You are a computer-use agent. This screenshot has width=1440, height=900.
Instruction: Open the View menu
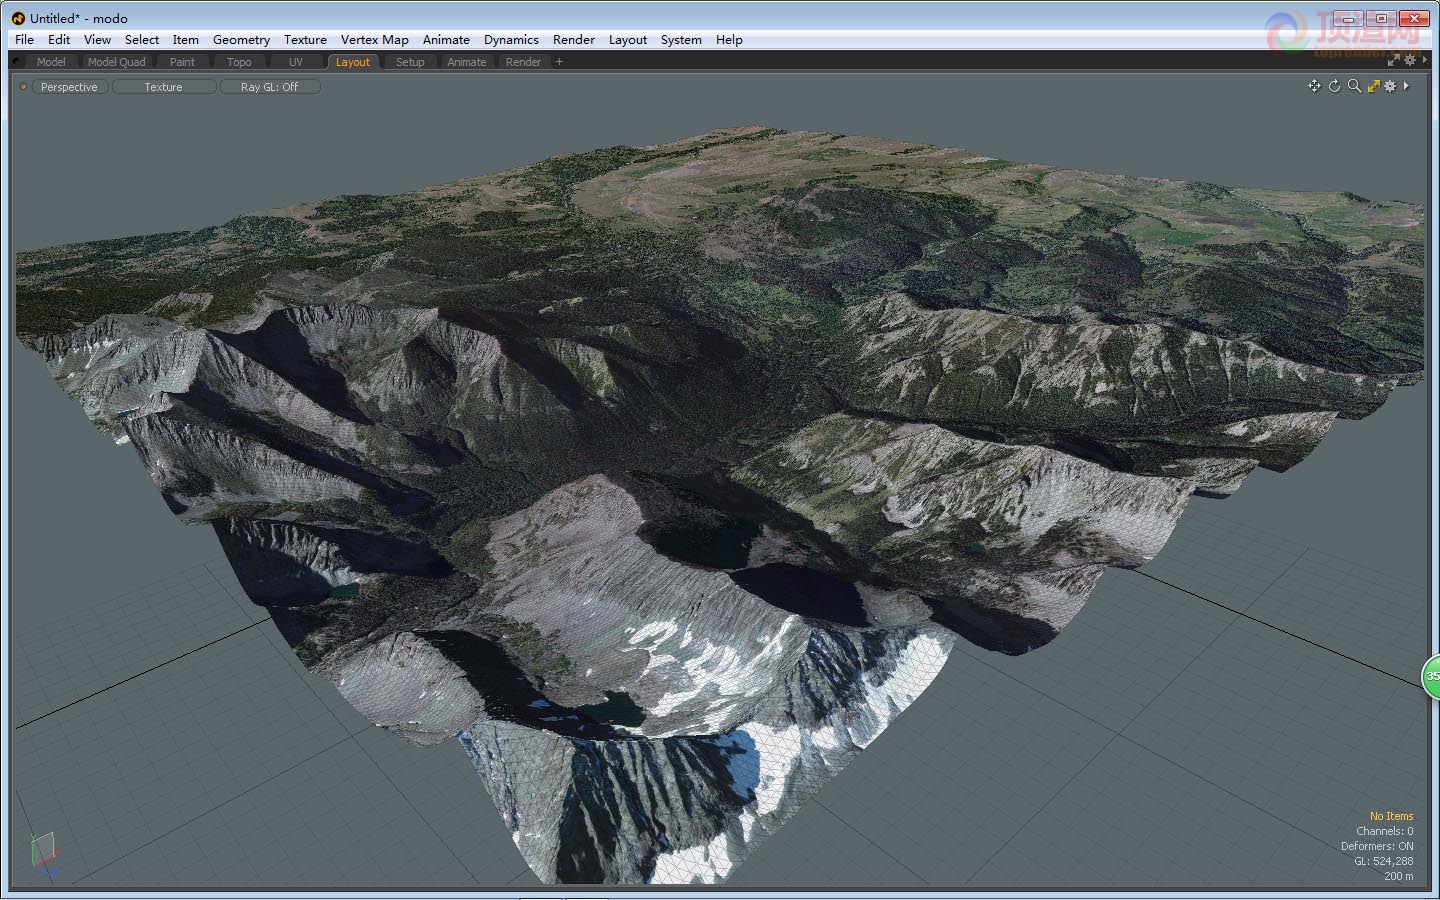point(97,40)
